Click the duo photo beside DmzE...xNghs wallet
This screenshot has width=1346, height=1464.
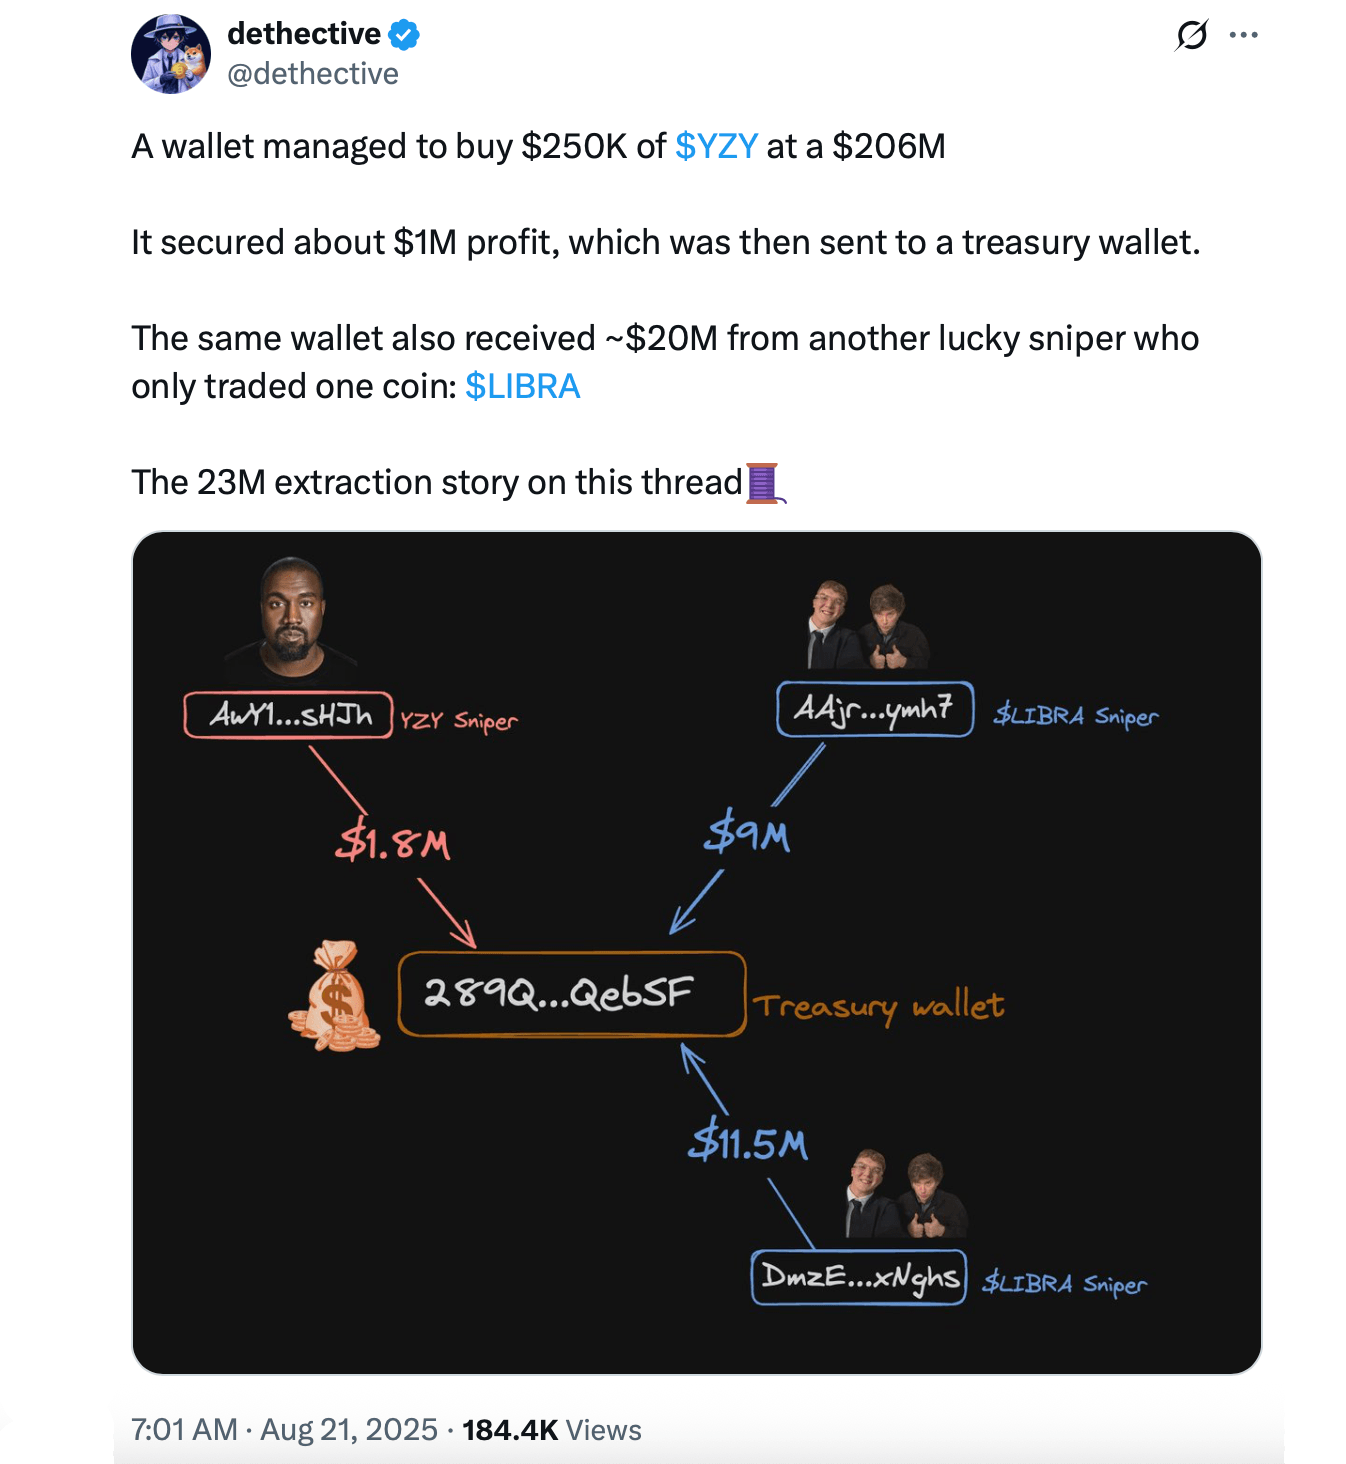click(x=904, y=1195)
